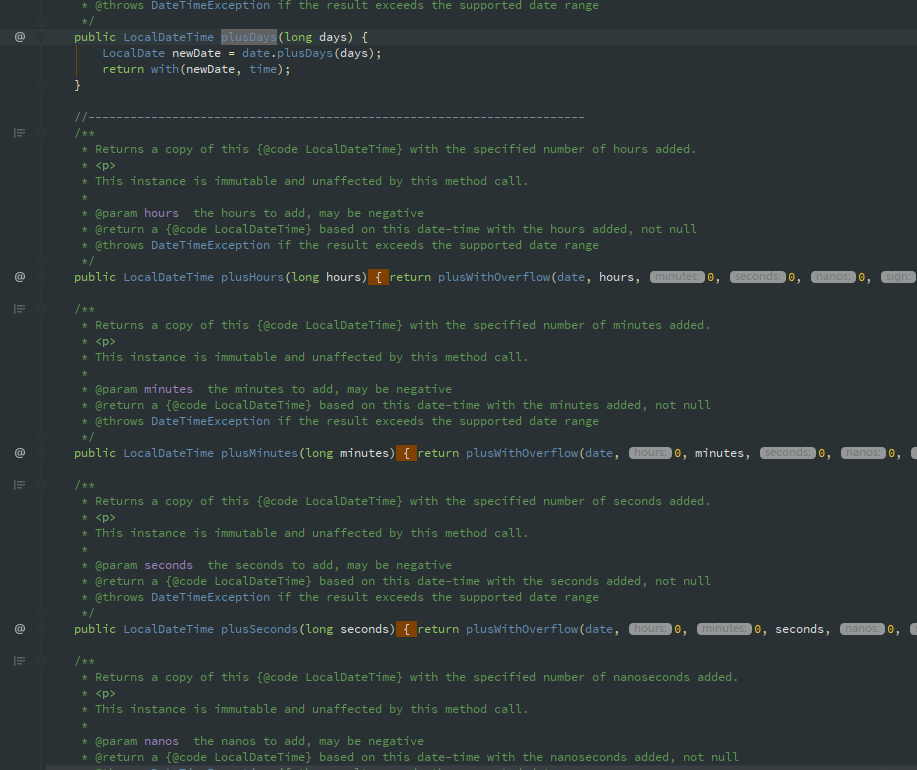Click 'nanos:' hint in plusHours line

(833, 277)
